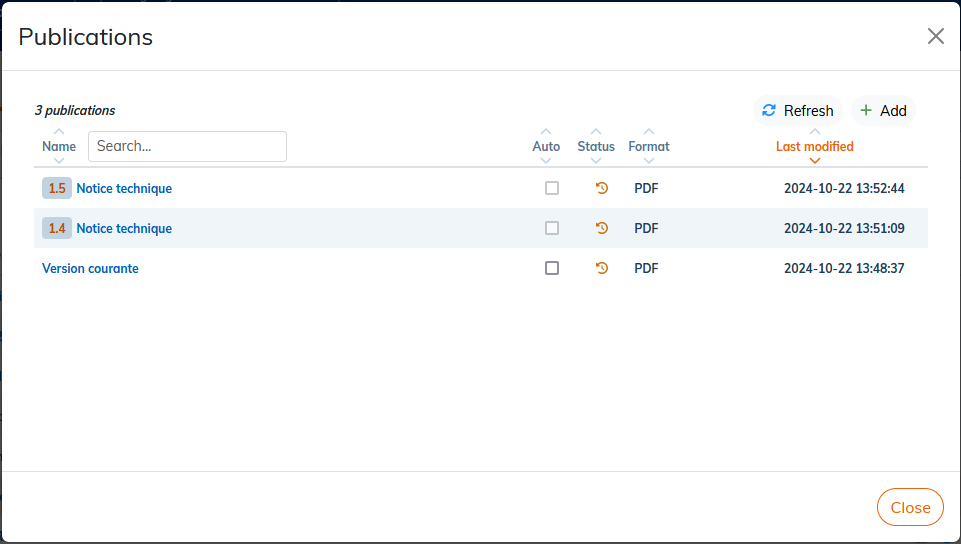Sort Format column ascending using up chevron
961x544 pixels.
(x=649, y=132)
